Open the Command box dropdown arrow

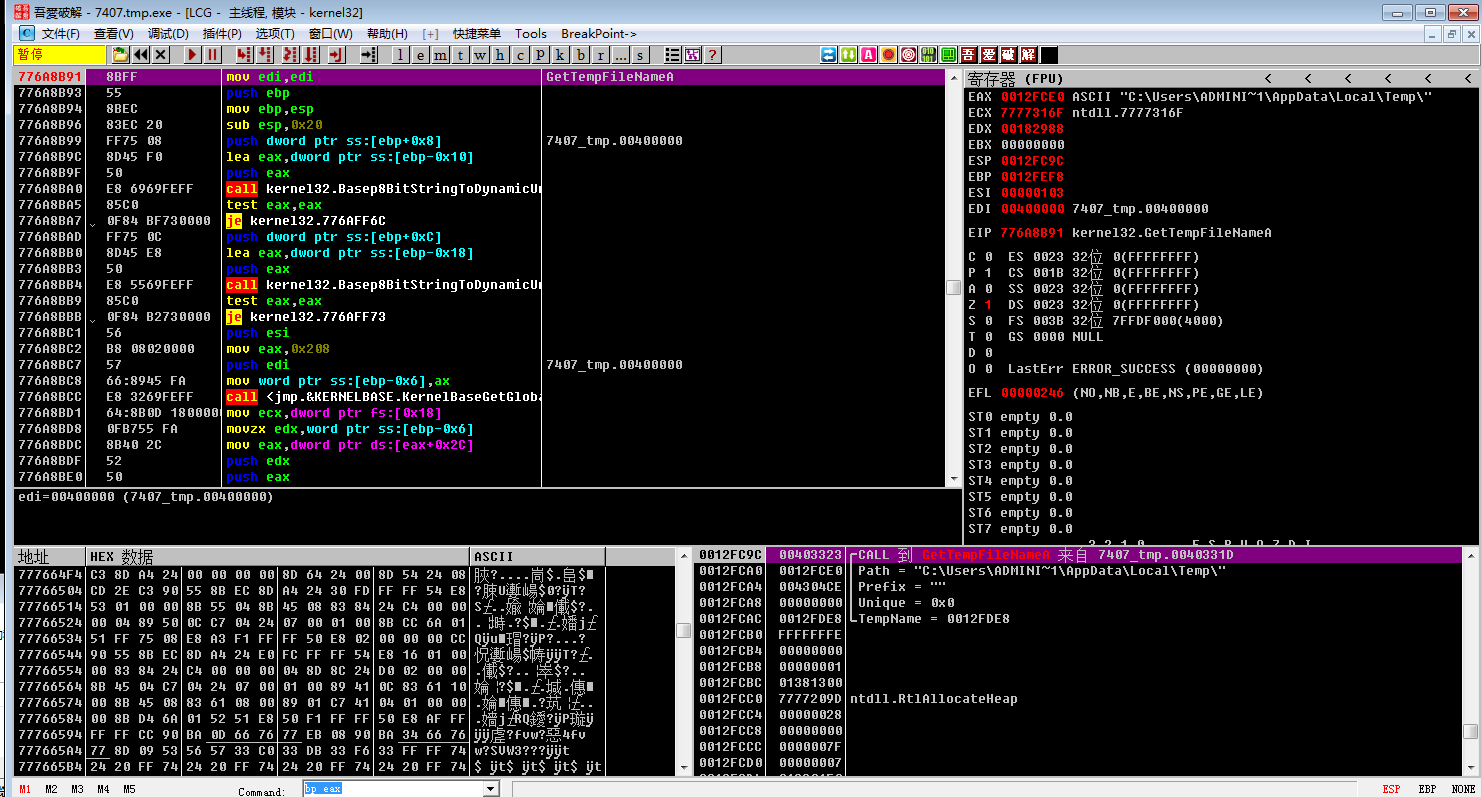click(x=490, y=789)
